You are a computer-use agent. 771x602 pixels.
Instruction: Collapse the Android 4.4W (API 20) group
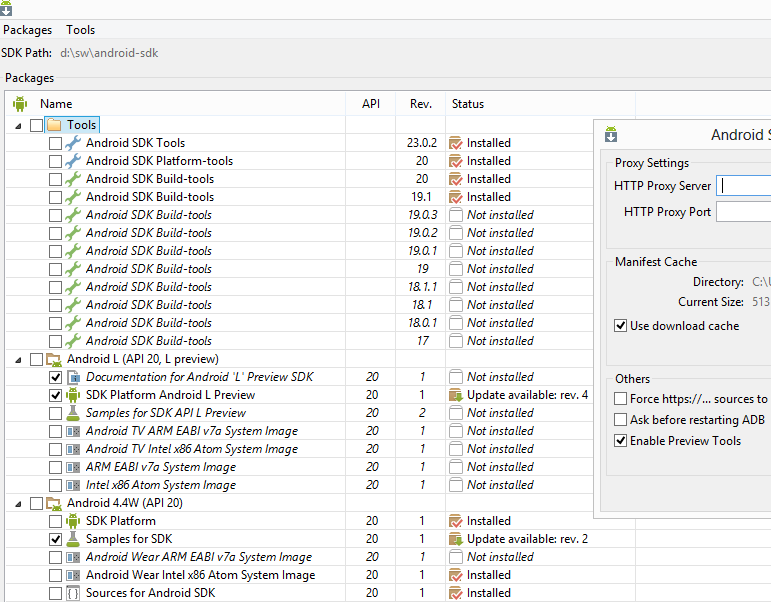[18, 503]
